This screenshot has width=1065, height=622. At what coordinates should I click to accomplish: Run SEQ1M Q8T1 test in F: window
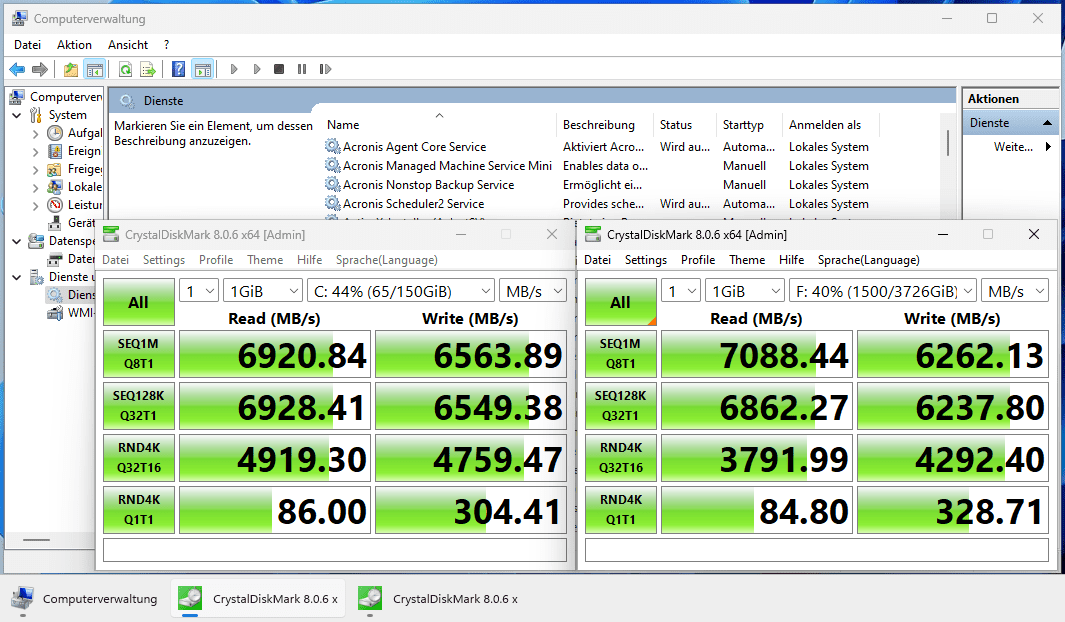(620, 354)
